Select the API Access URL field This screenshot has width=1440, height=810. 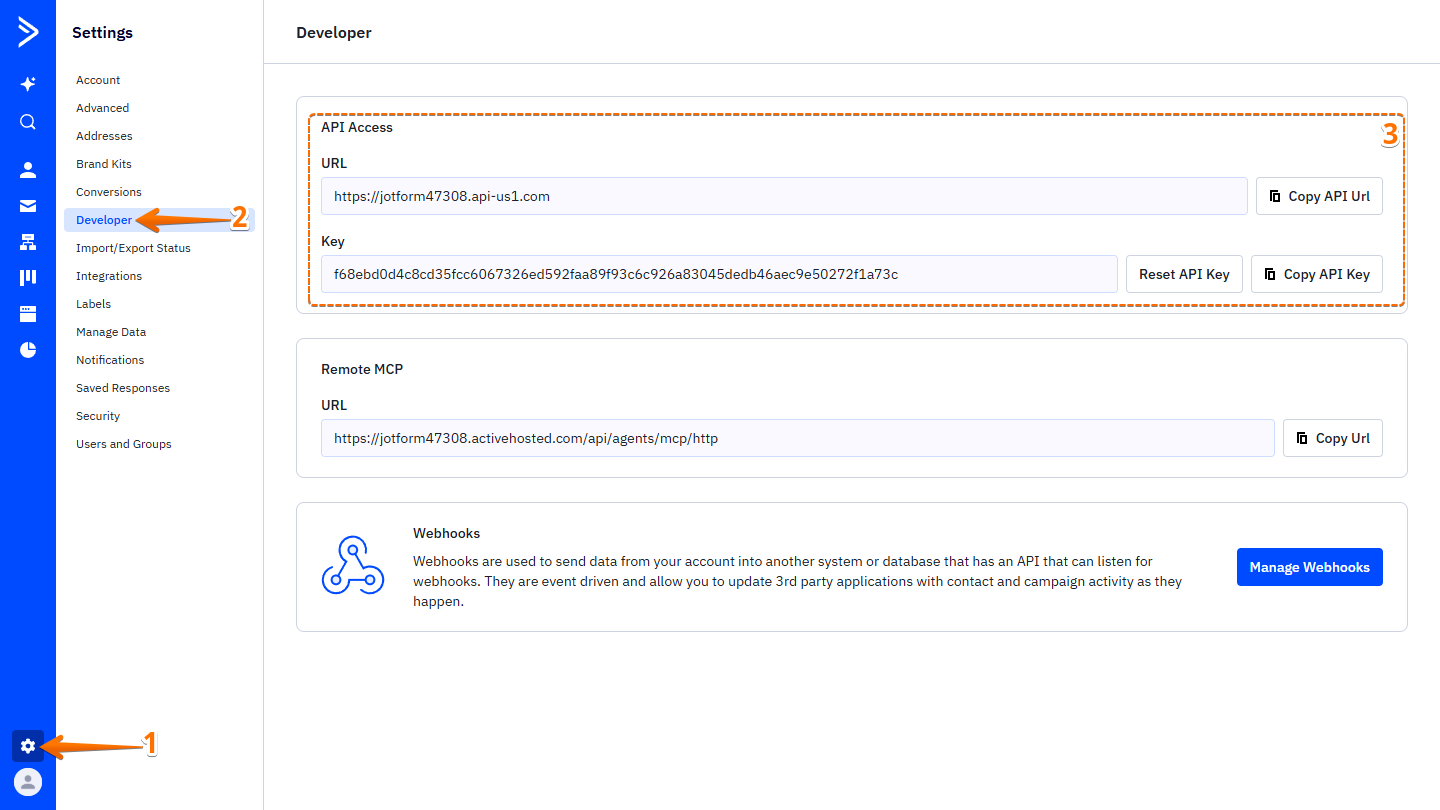tap(784, 196)
